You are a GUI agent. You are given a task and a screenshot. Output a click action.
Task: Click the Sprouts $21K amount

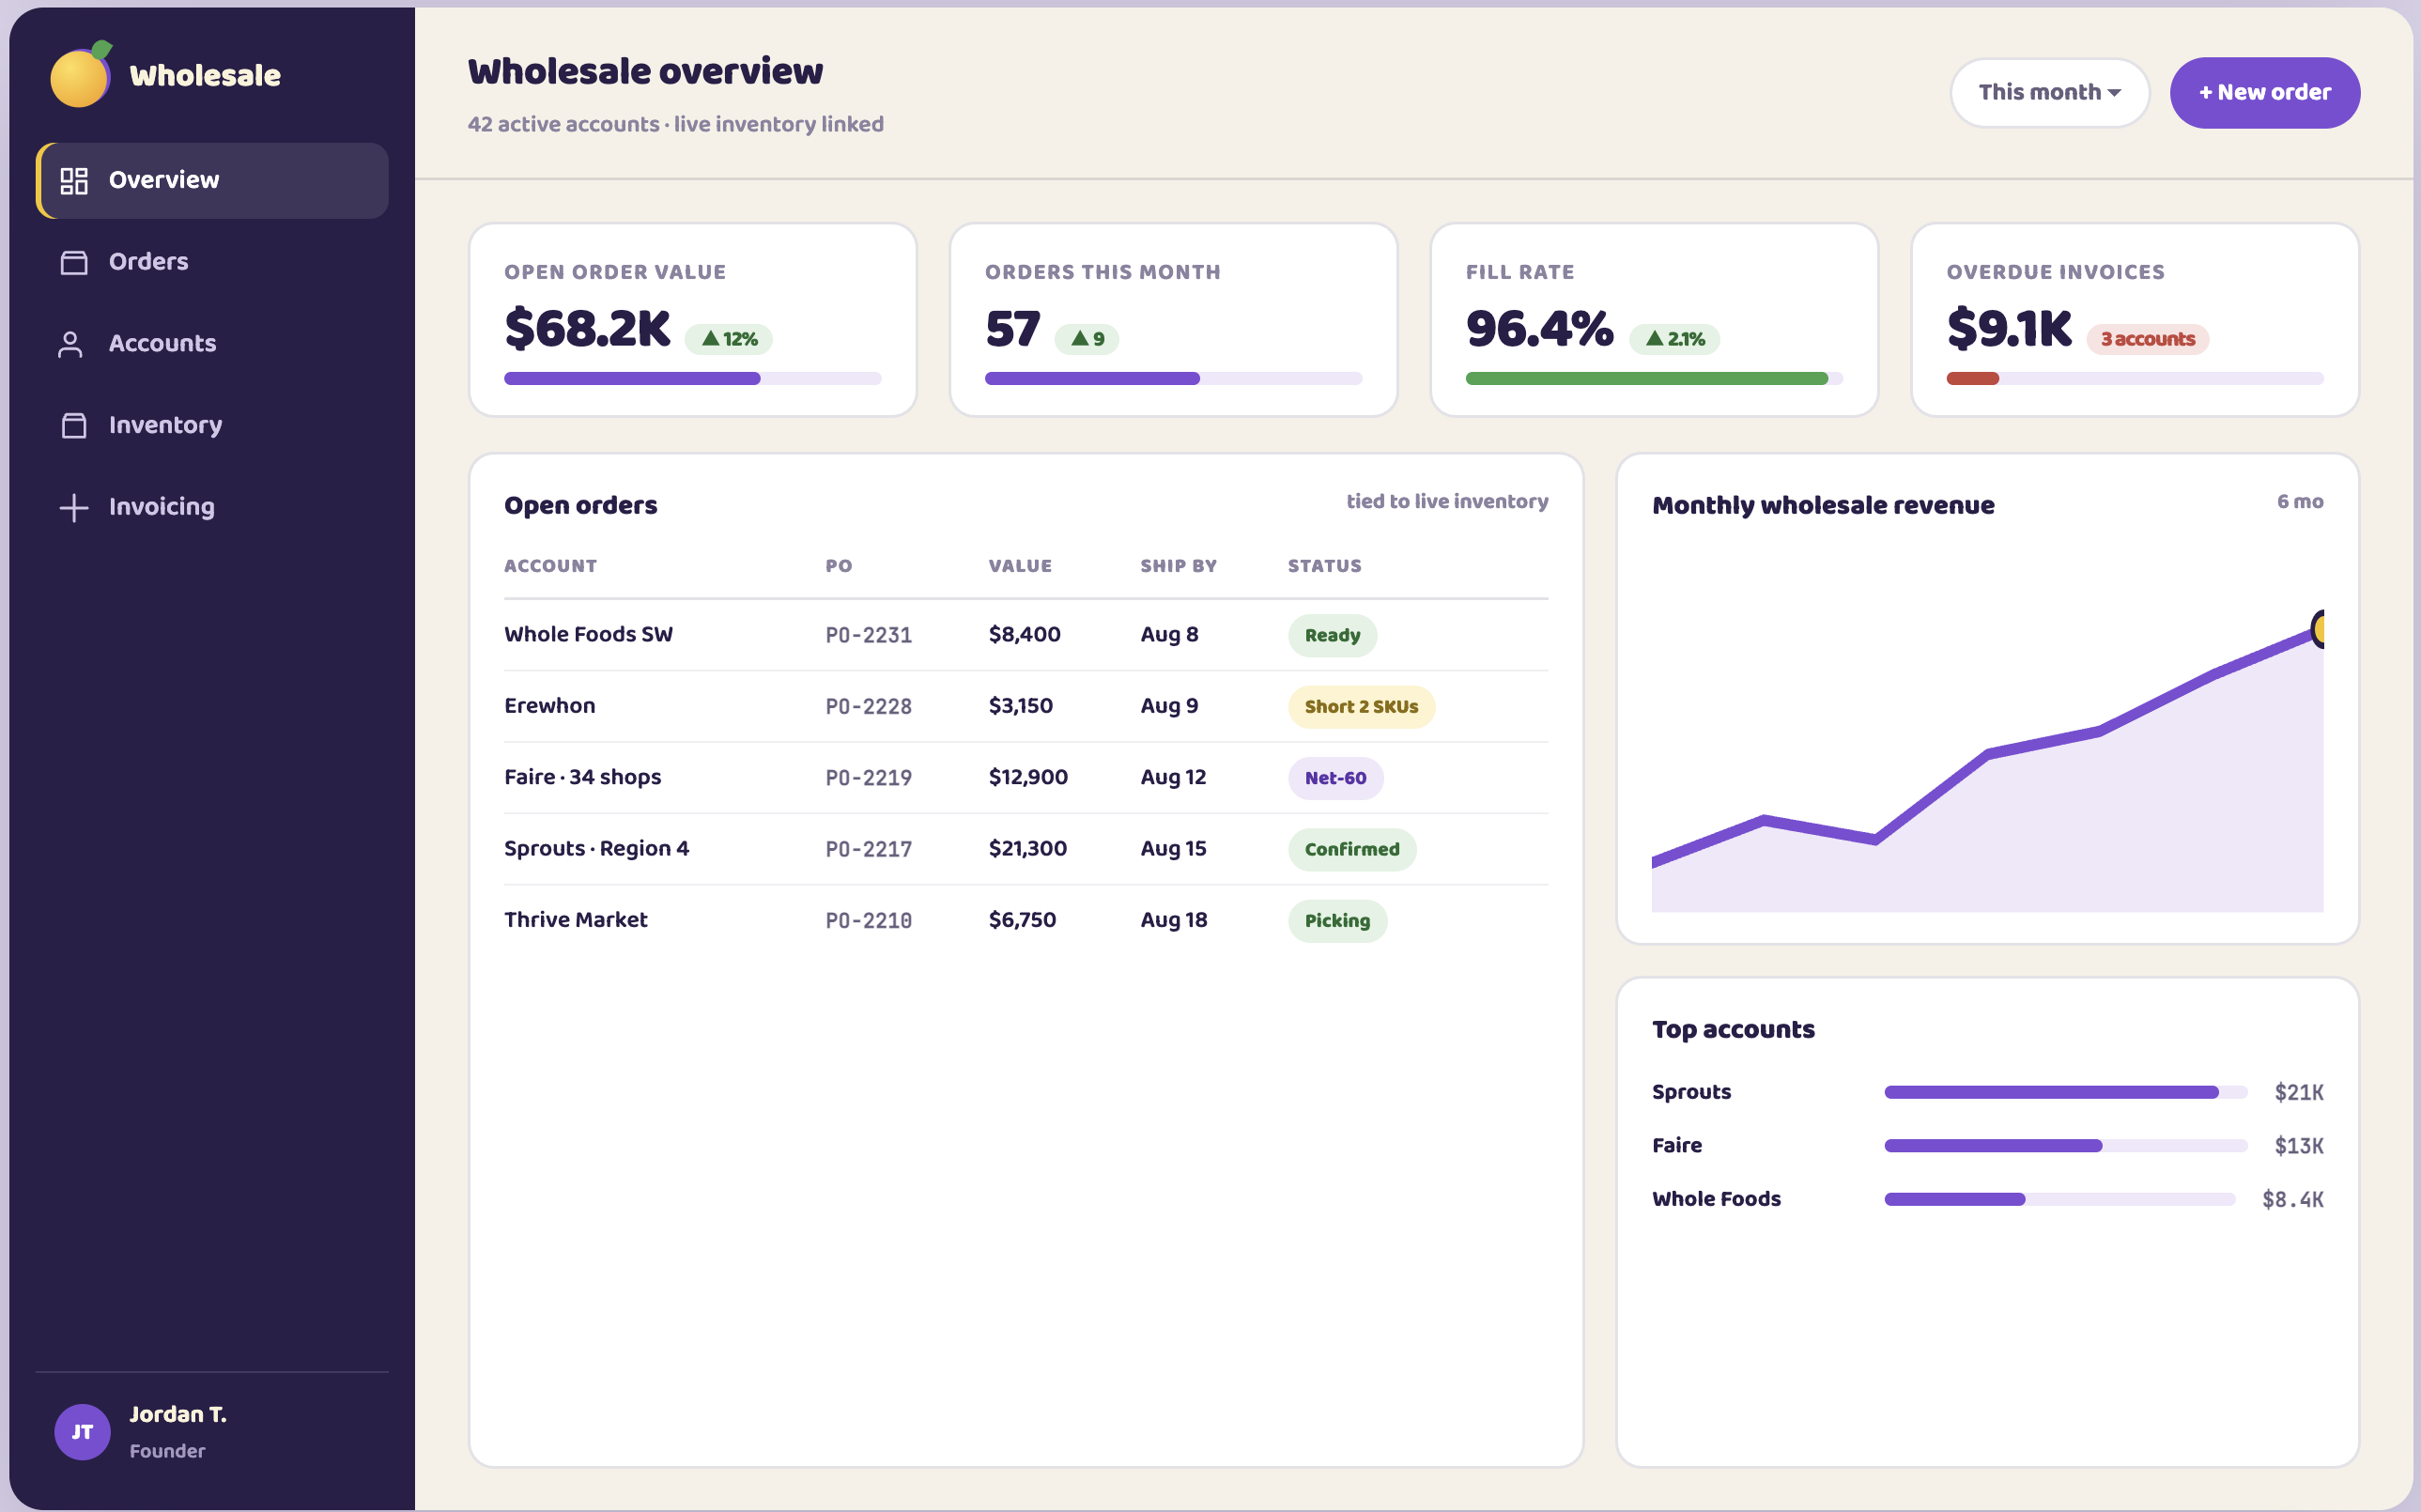point(2298,1092)
